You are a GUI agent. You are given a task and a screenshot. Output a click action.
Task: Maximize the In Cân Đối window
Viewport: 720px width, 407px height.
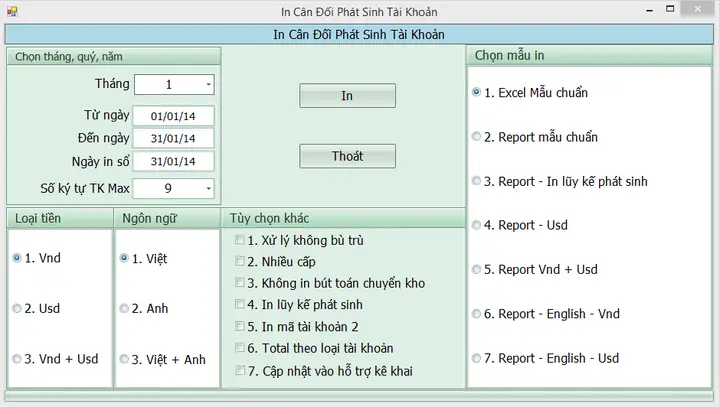coord(670,9)
